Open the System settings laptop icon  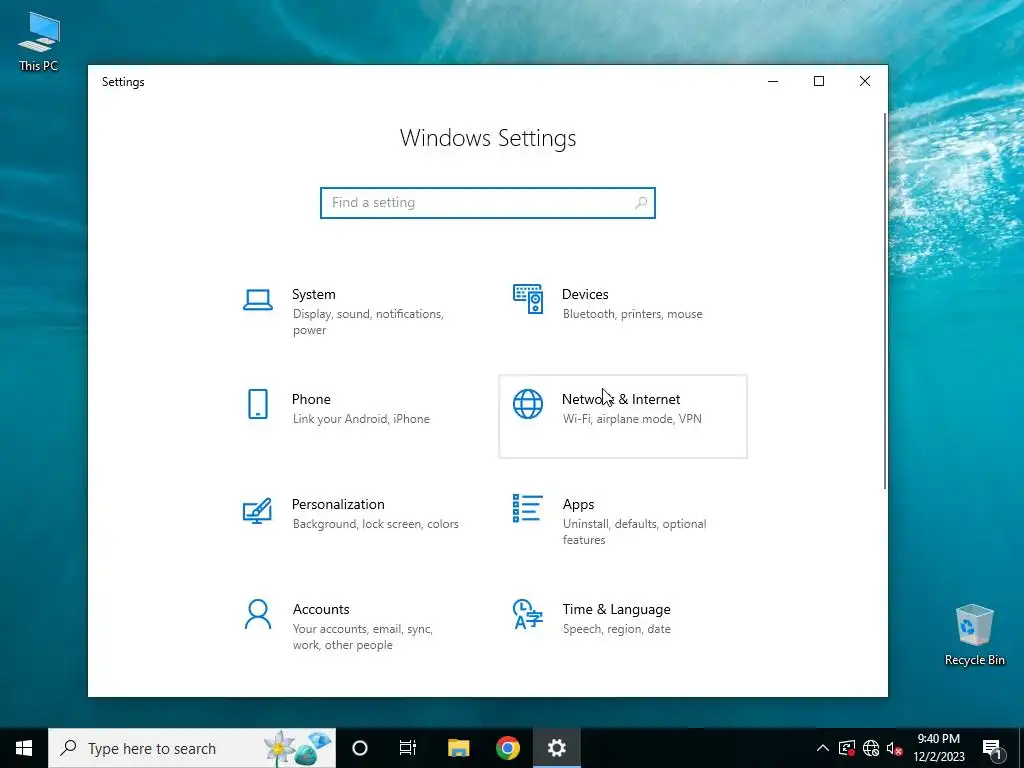pos(258,300)
